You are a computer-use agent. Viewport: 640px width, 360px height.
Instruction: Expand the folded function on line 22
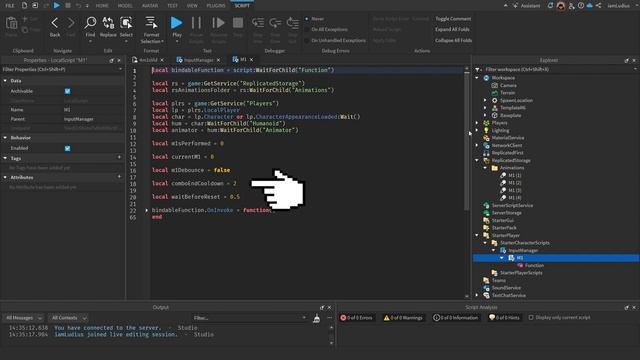click(147, 210)
